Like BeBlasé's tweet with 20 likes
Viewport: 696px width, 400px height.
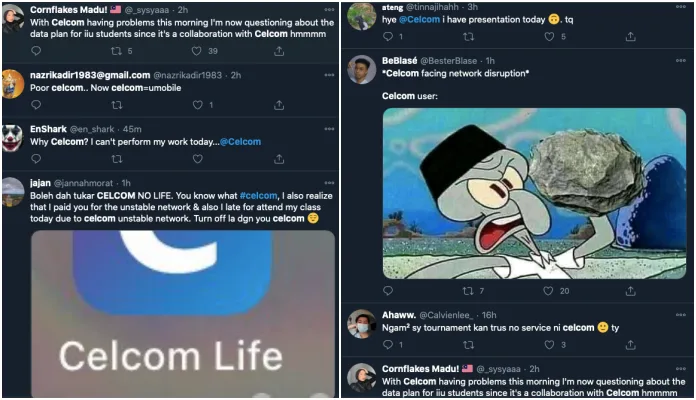tap(549, 291)
